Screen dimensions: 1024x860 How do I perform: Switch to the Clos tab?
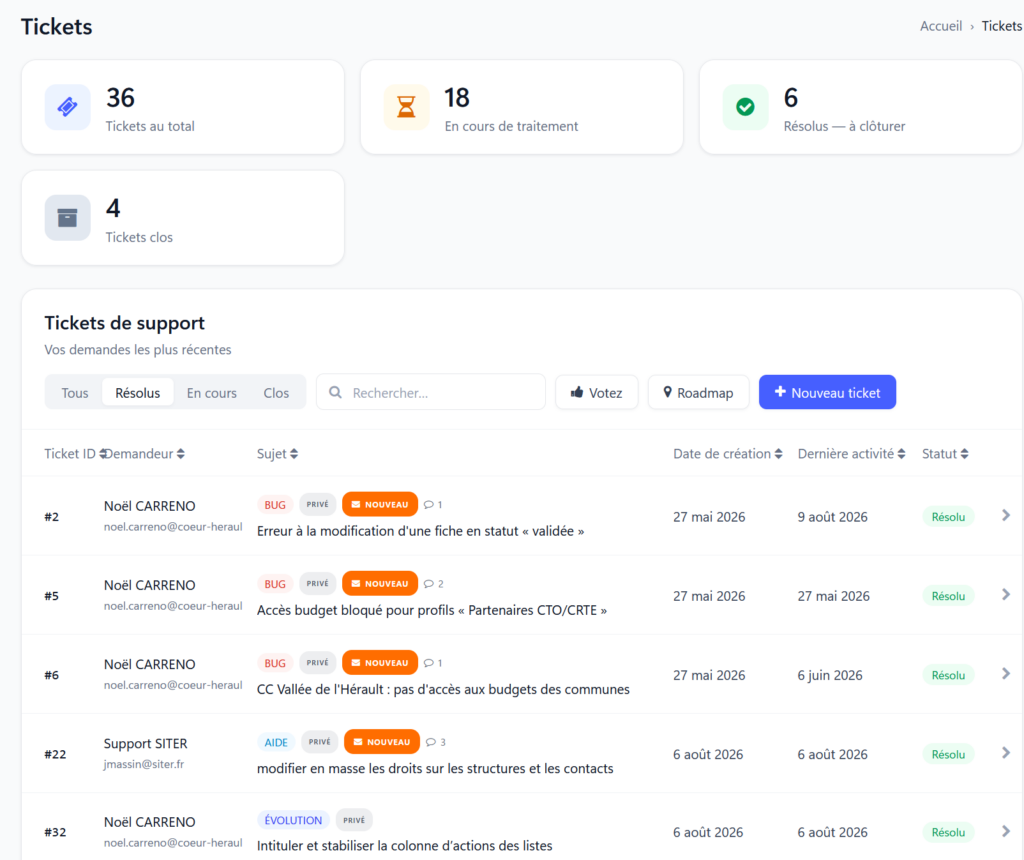(276, 392)
